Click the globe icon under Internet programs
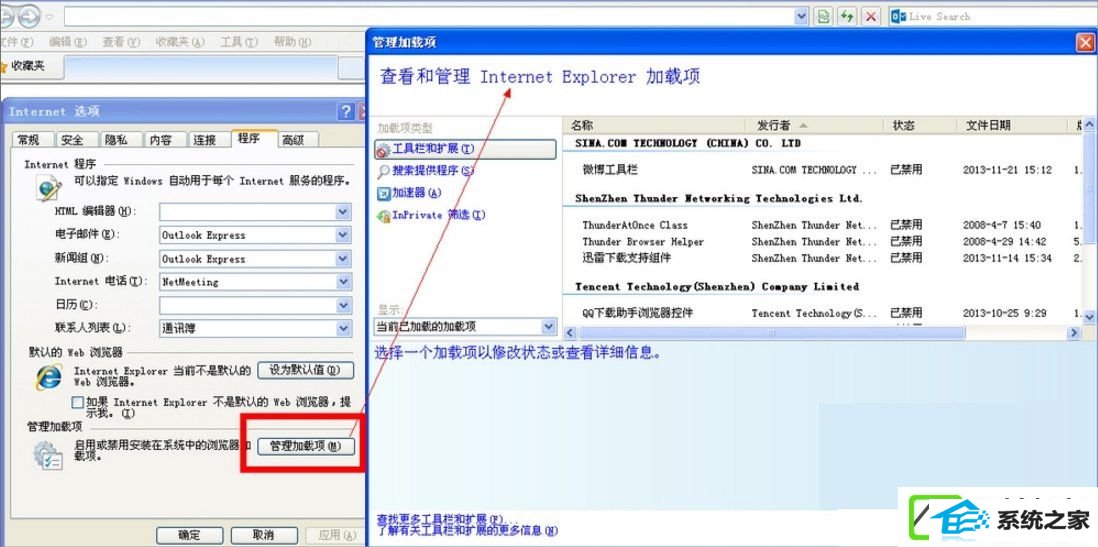The height and width of the screenshot is (547, 1098). tap(50, 188)
